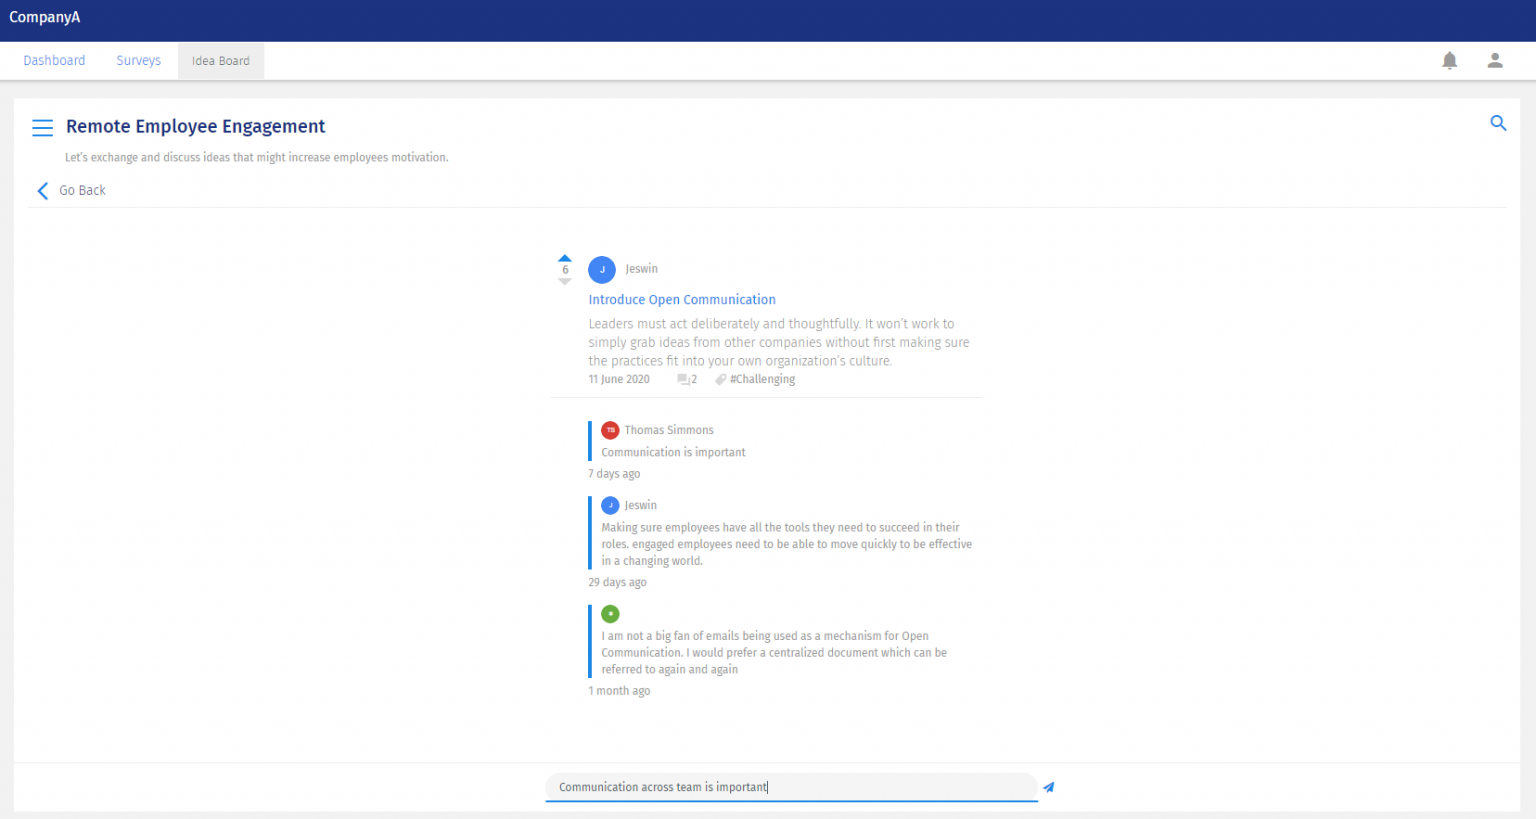Downvote the idea with the gray arrow
Screen dimensions: 1536x819
click(x=565, y=282)
